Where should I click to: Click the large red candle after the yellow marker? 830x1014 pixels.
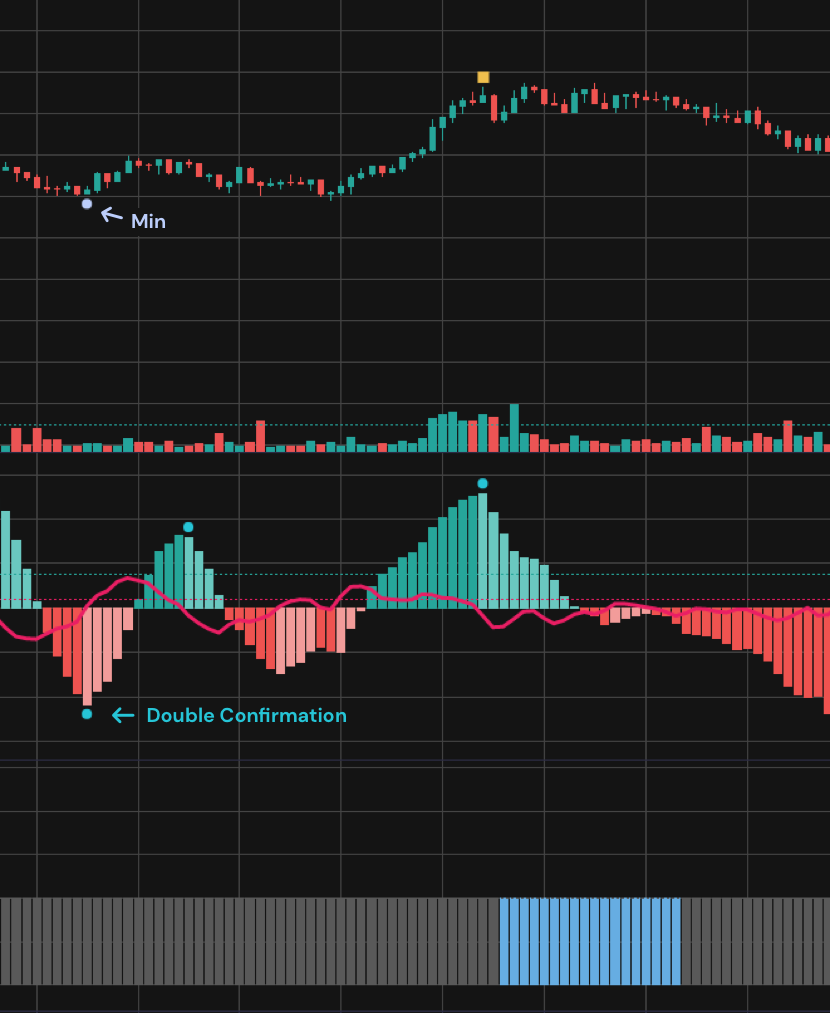[x=494, y=107]
